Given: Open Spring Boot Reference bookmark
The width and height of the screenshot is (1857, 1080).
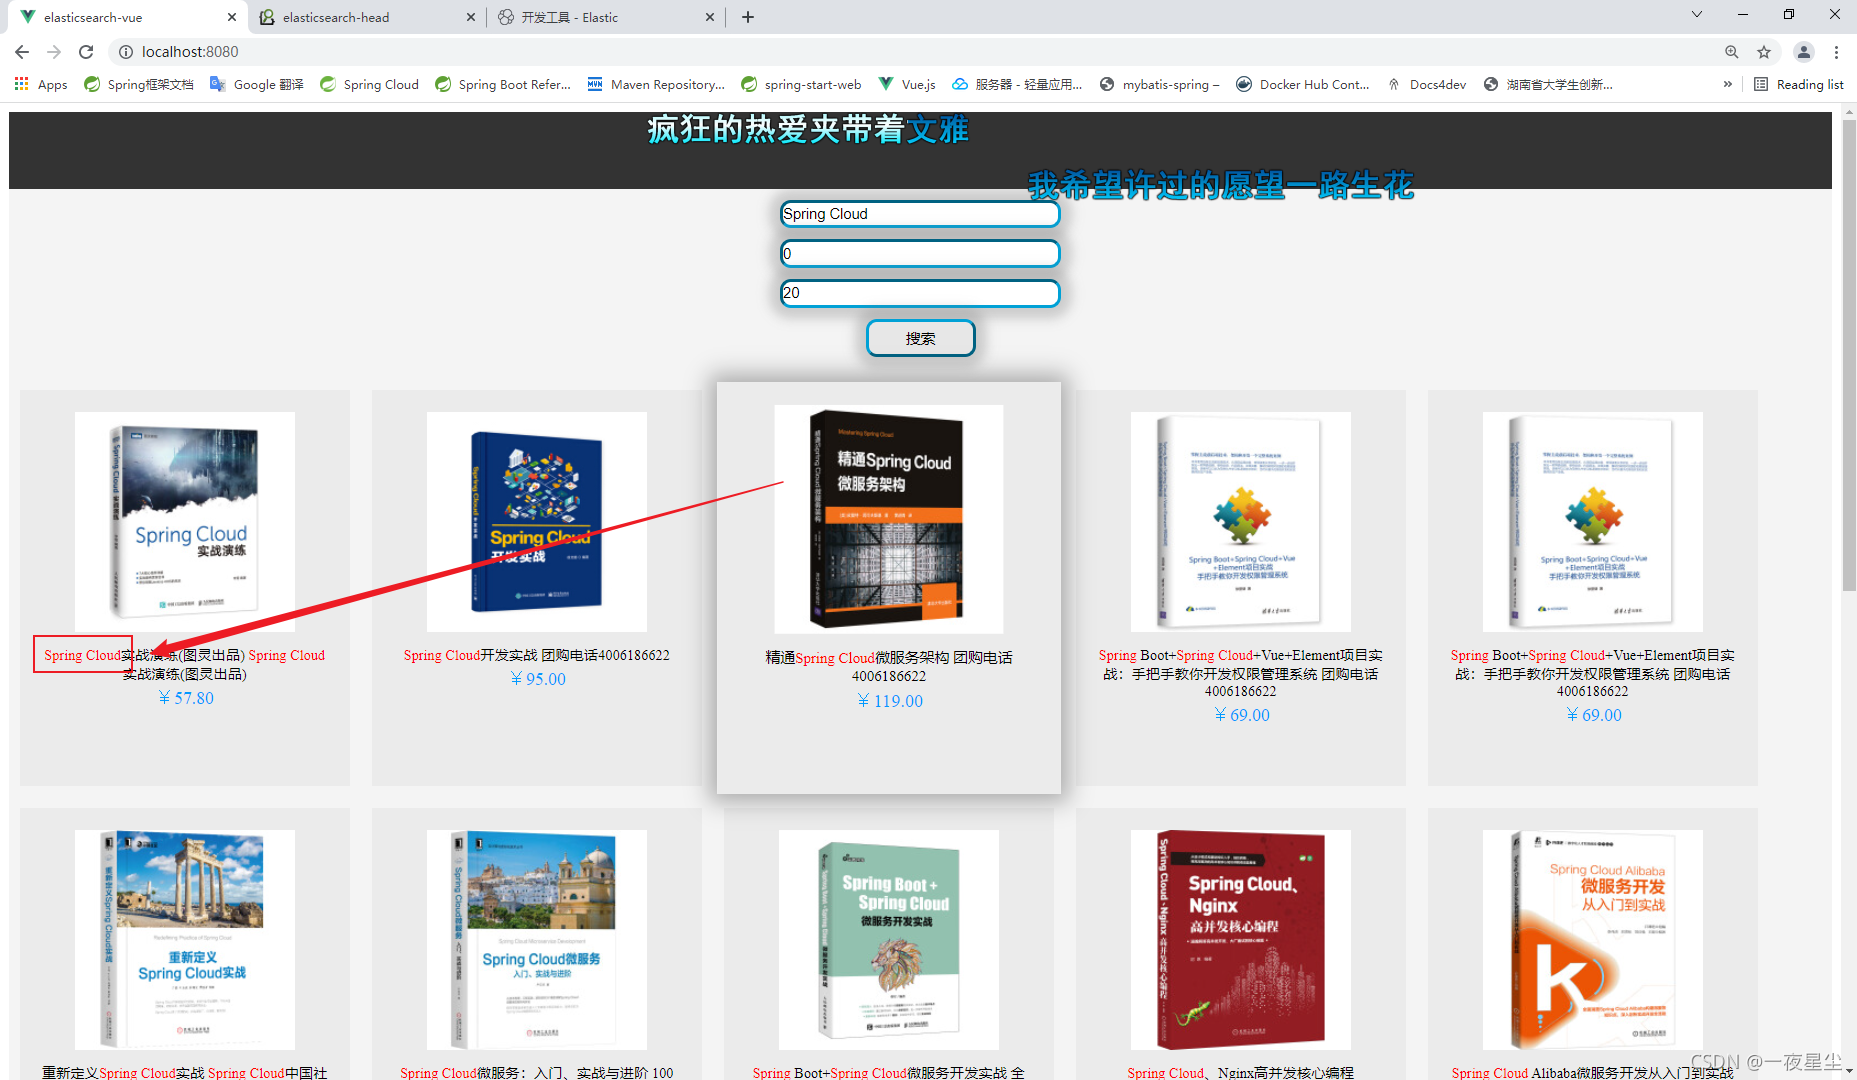Looking at the screenshot, I should (503, 85).
